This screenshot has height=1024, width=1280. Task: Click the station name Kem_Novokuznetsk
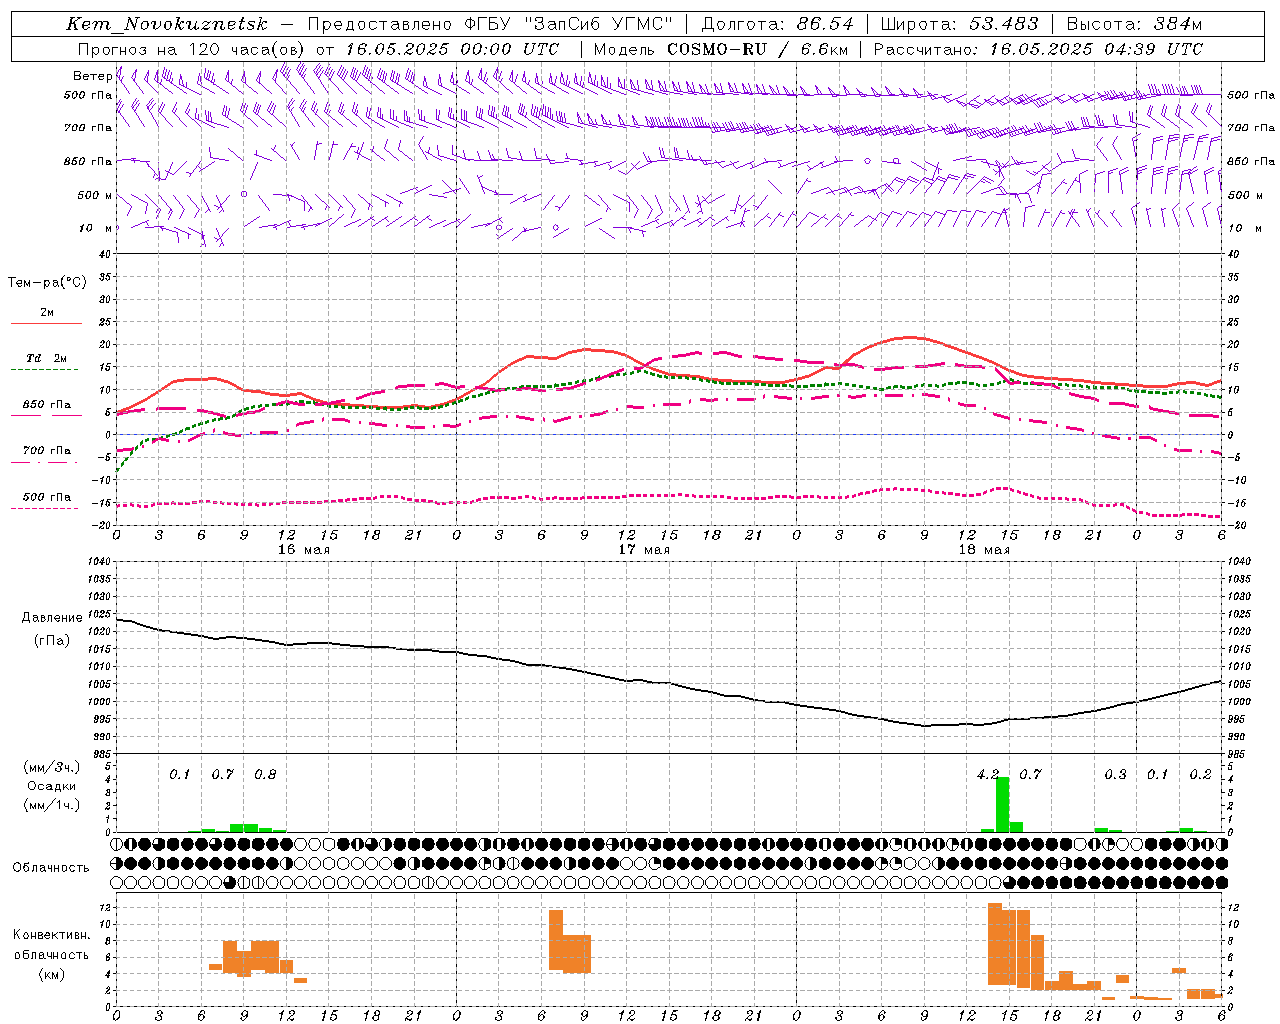click(x=167, y=24)
